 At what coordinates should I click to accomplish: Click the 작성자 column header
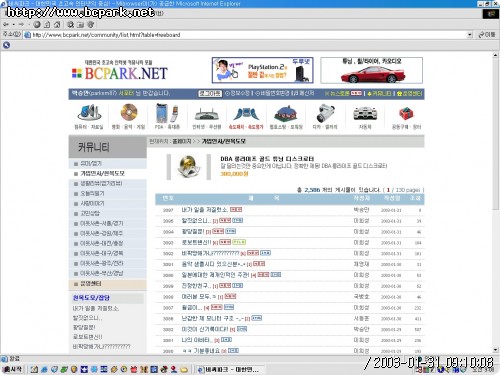point(361,198)
